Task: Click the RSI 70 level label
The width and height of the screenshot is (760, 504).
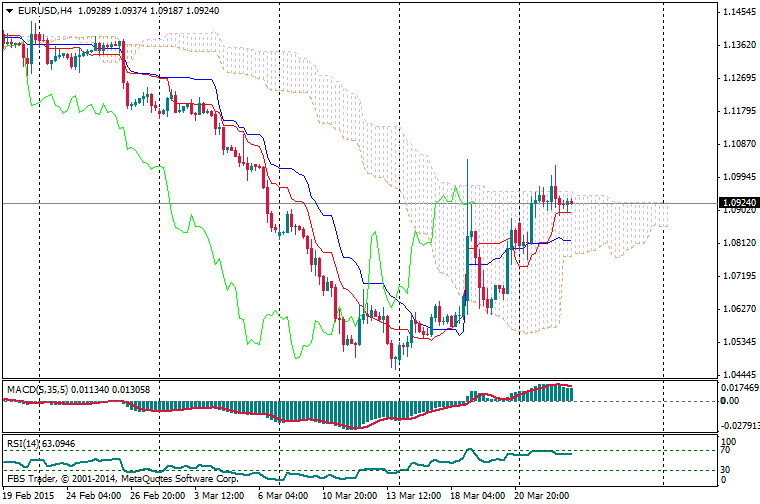Action: click(x=728, y=452)
